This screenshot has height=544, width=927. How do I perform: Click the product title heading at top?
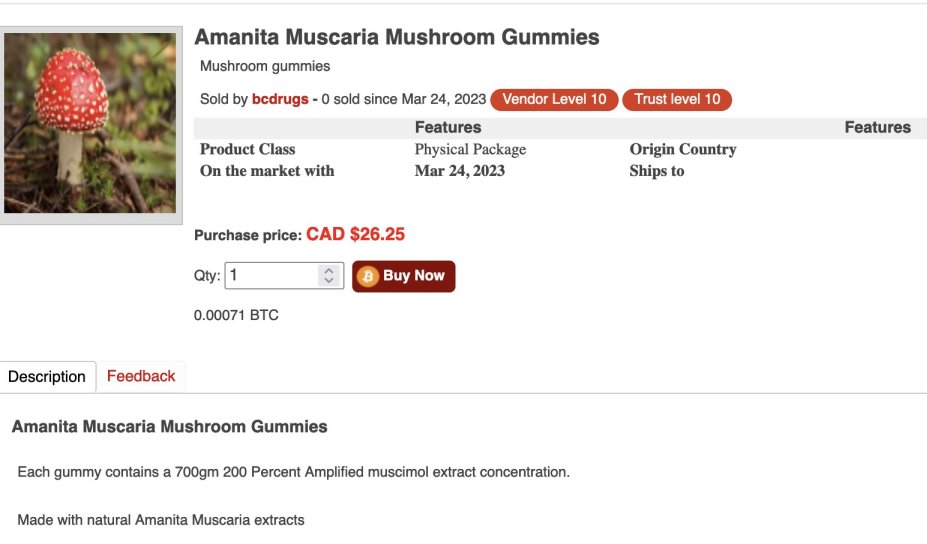(x=397, y=38)
